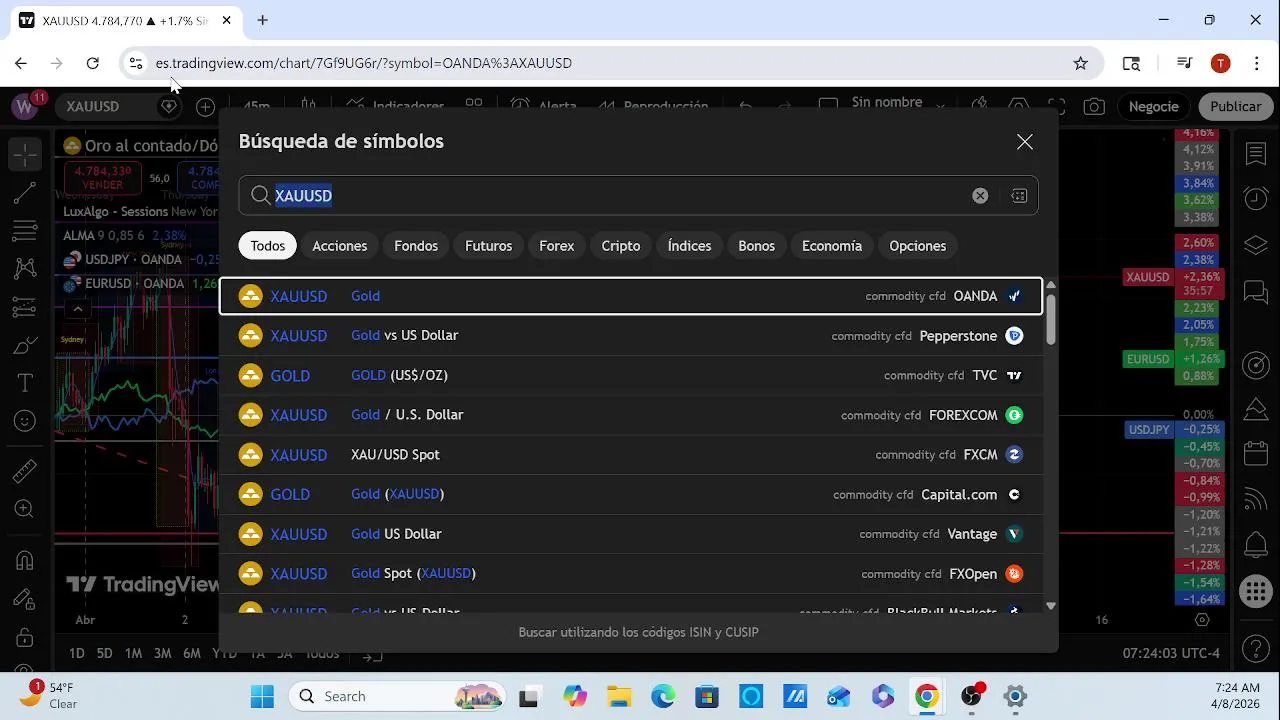Open the products grid icon
Viewport: 1280px width, 720px height.
pyautogui.click(x=1256, y=592)
